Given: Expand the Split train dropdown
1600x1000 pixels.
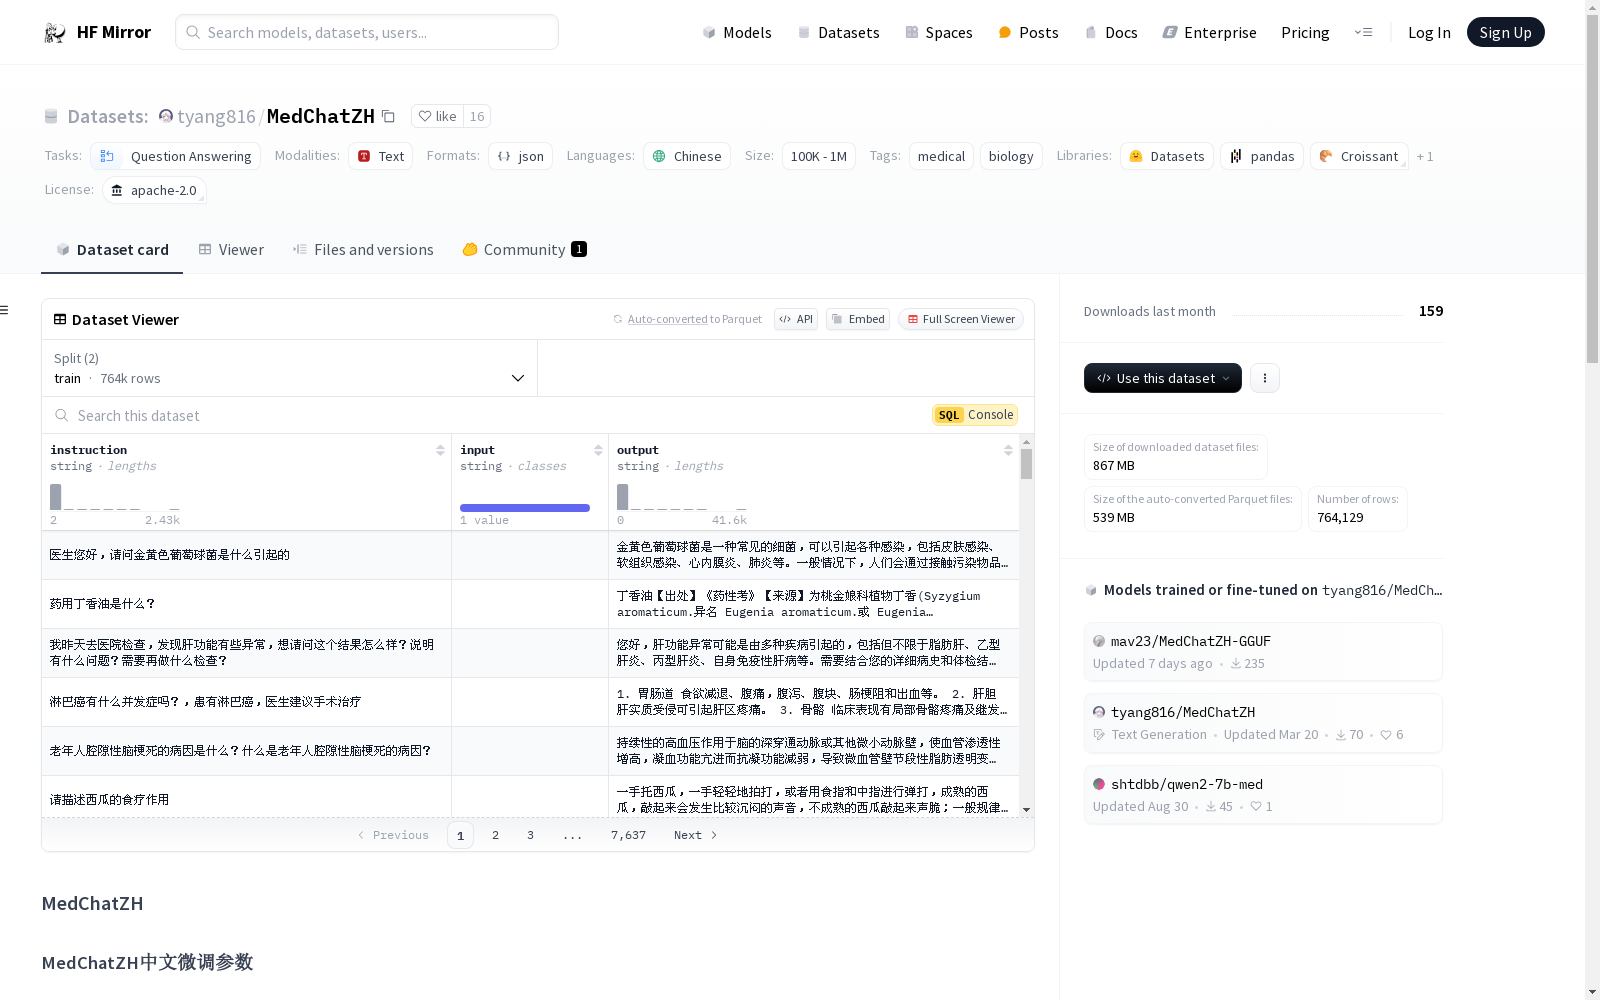Looking at the screenshot, I should point(289,368).
